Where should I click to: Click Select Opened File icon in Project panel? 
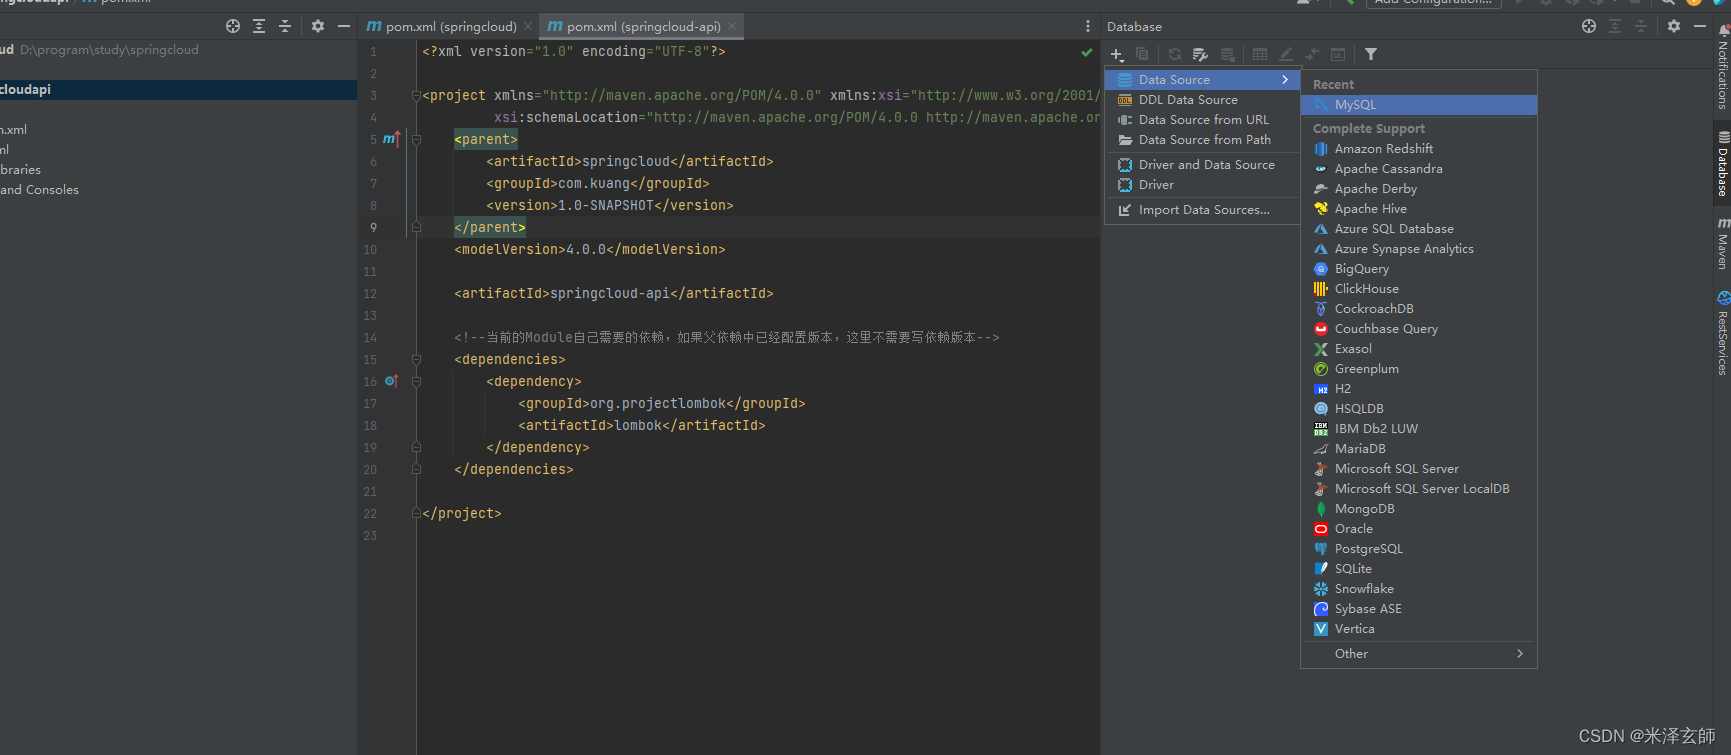(x=233, y=26)
